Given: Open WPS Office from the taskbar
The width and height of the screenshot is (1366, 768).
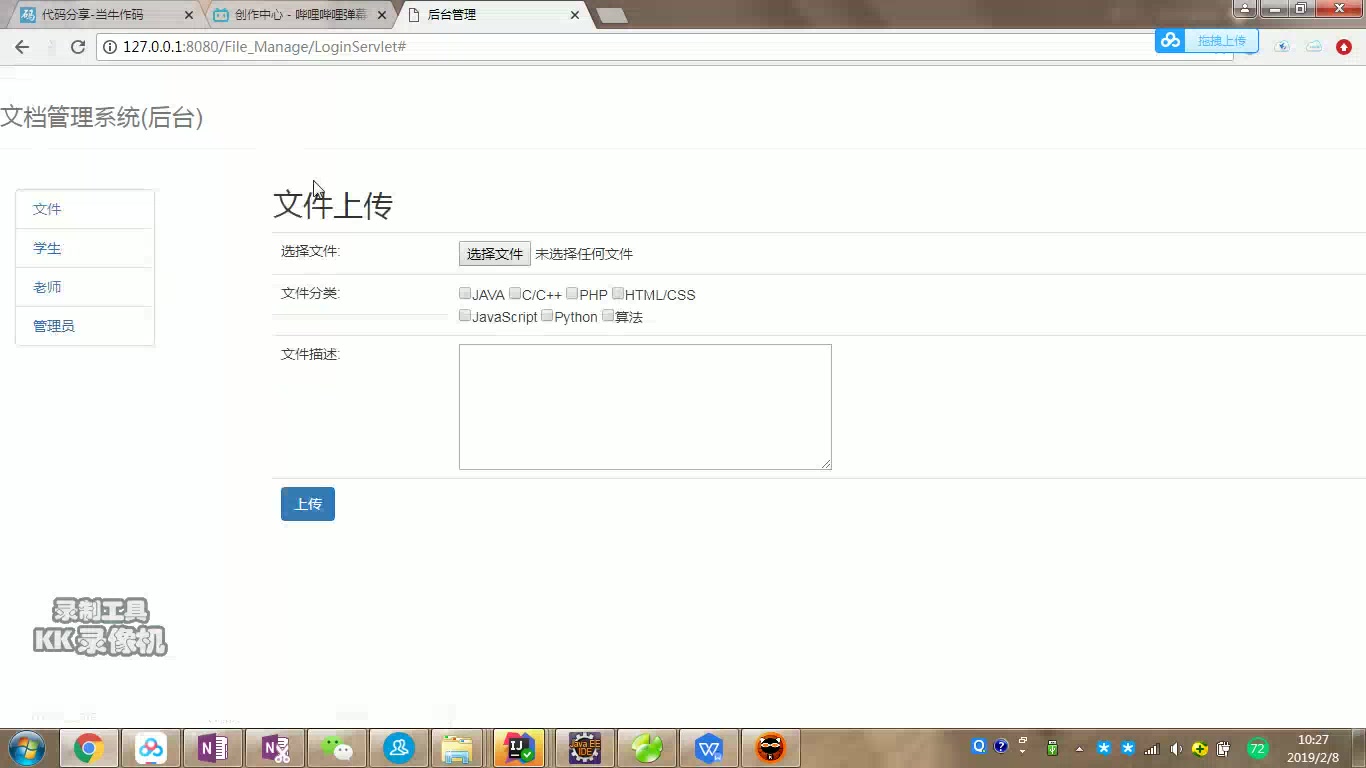Looking at the screenshot, I should (709, 747).
